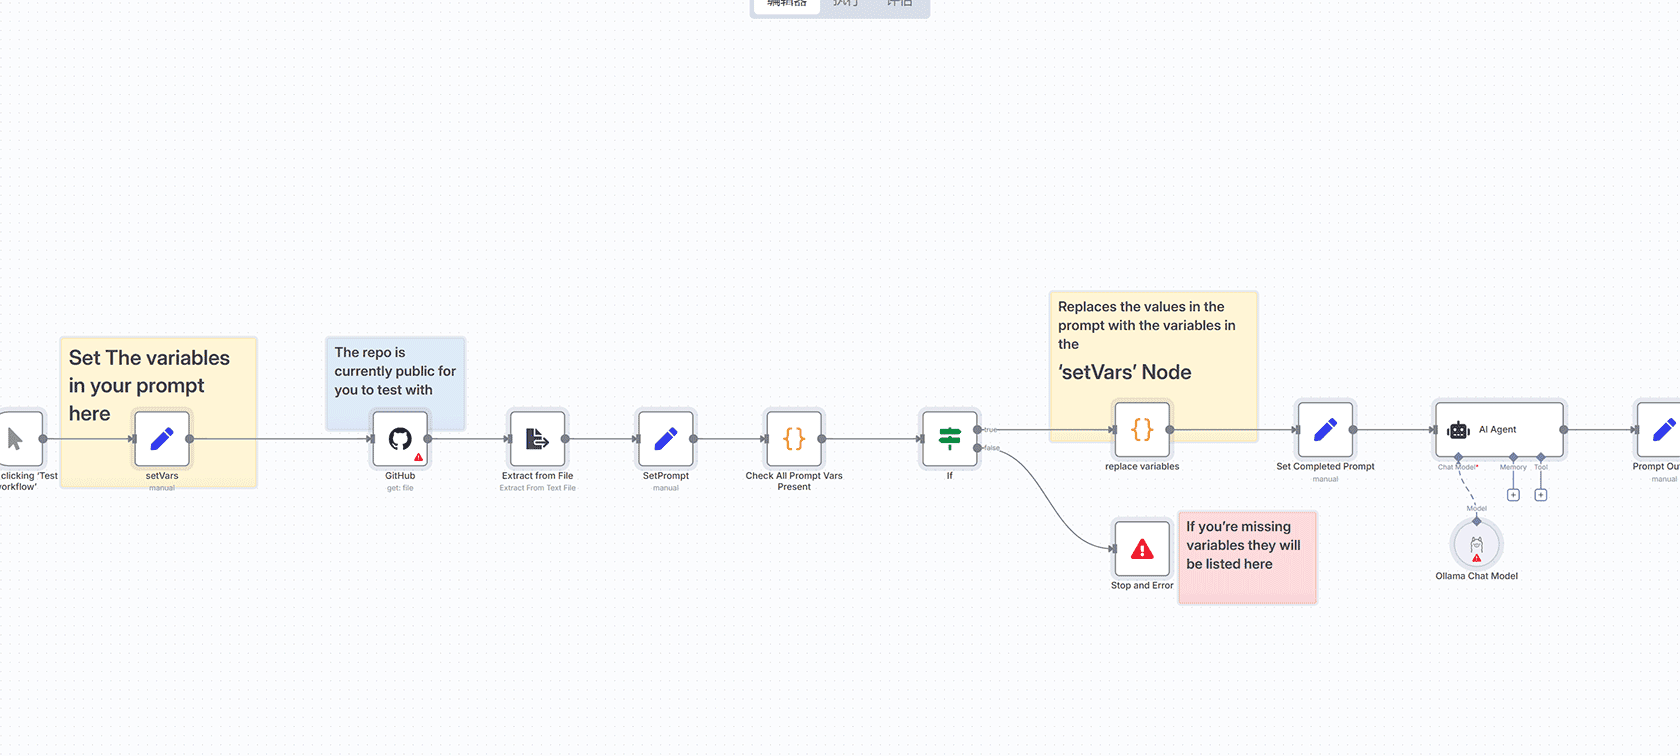The image size is (1680, 756).
Task: Open the Prompt Output node
Action: (x=1661, y=430)
